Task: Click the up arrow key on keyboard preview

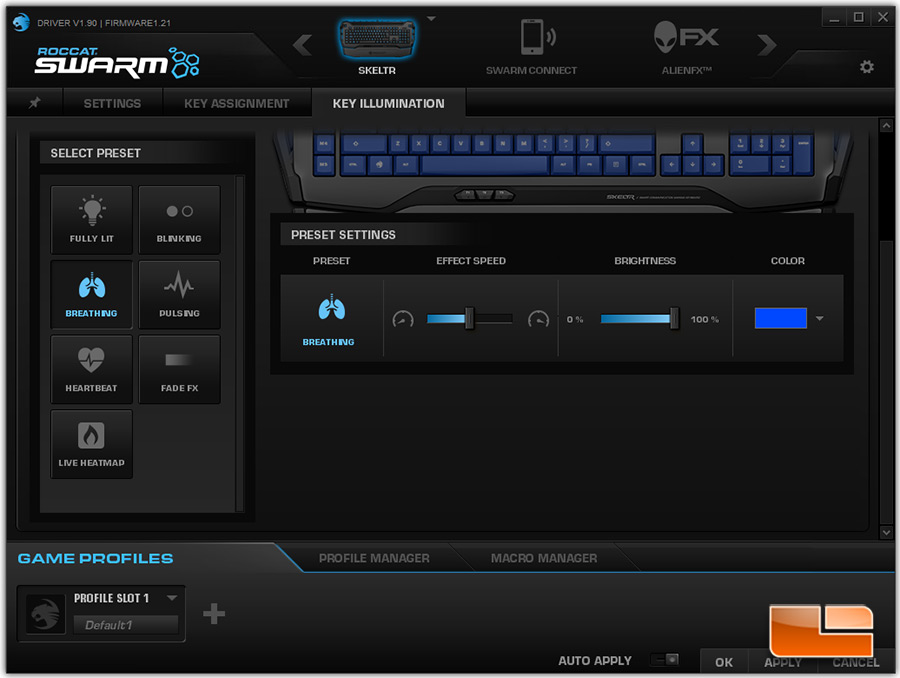Action: pyautogui.click(x=692, y=143)
